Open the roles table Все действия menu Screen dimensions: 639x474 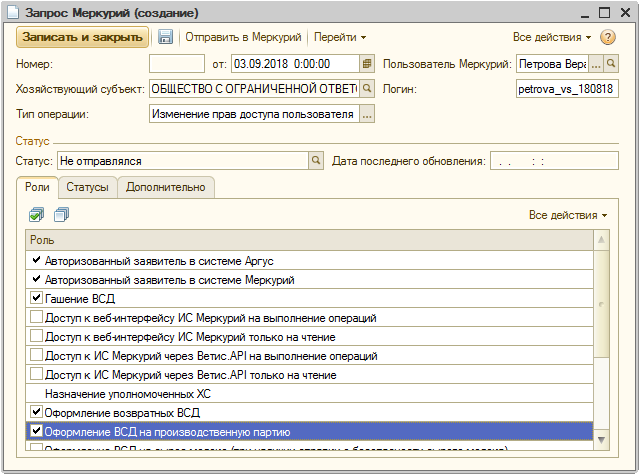point(568,215)
